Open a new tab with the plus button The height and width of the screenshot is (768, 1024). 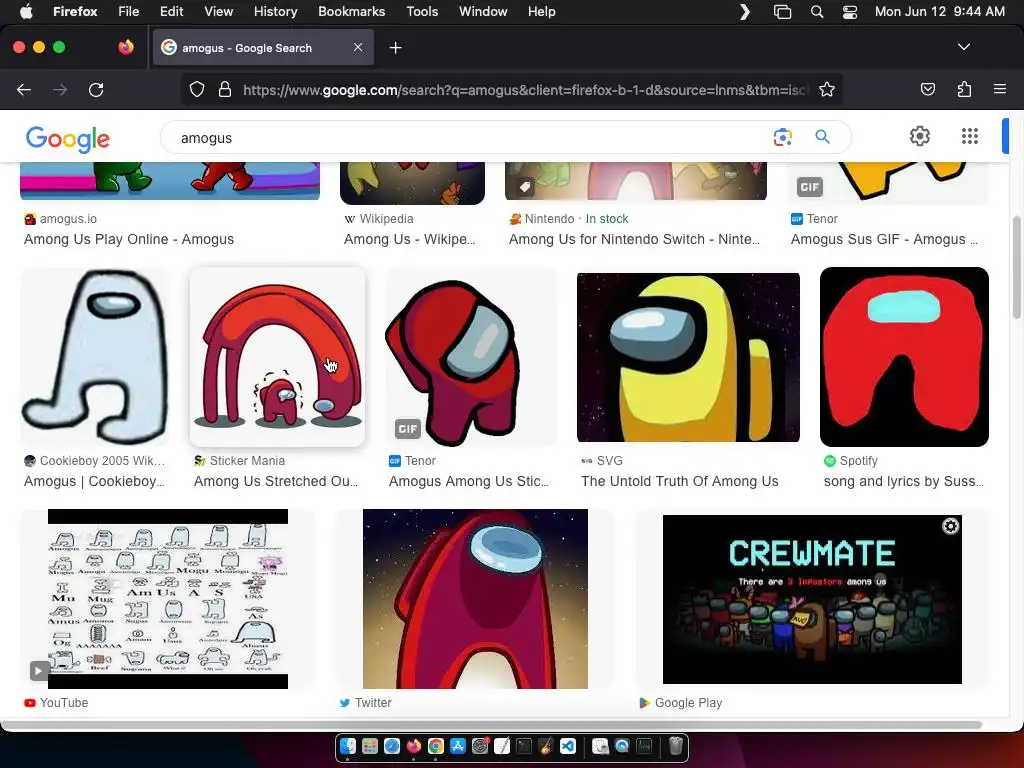pos(395,48)
